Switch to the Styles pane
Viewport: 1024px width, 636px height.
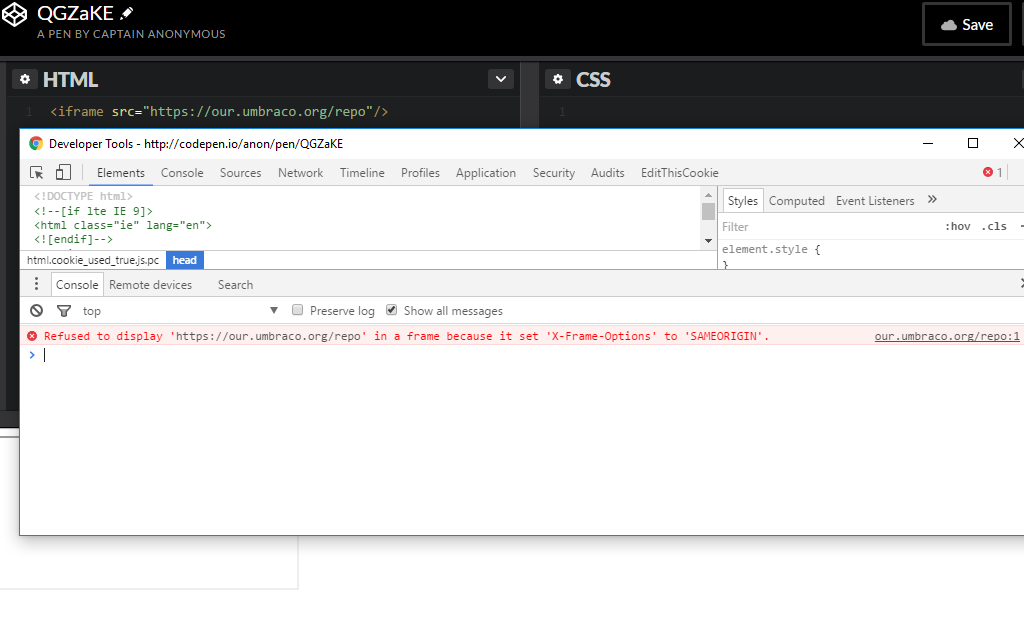[x=743, y=201]
